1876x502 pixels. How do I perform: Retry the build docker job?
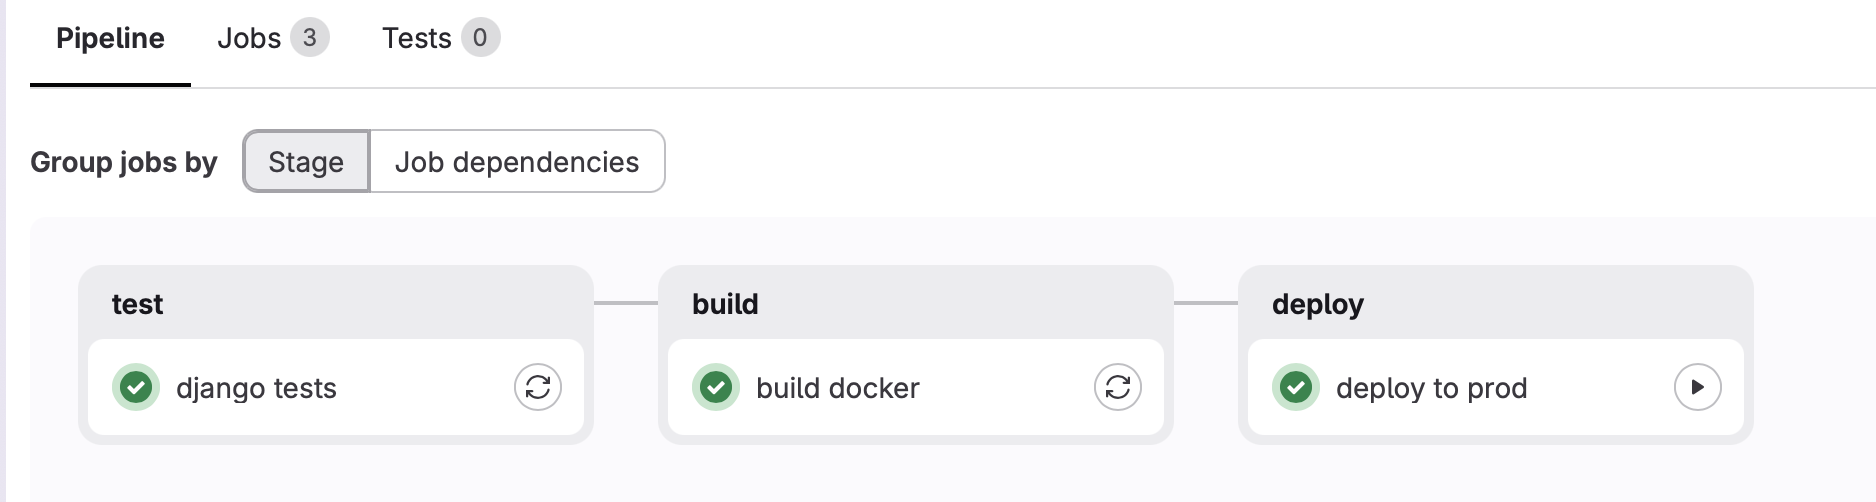click(x=1118, y=387)
